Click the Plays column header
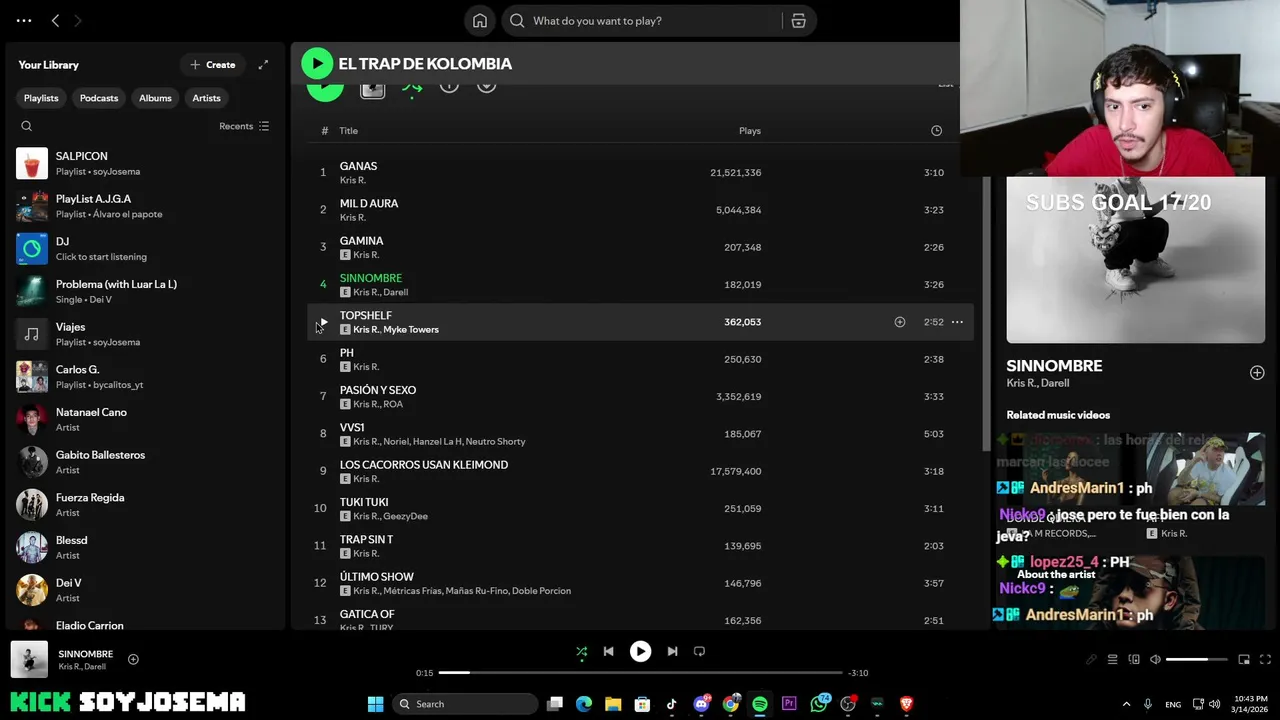The width and height of the screenshot is (1280, 720). coord(750,131)
